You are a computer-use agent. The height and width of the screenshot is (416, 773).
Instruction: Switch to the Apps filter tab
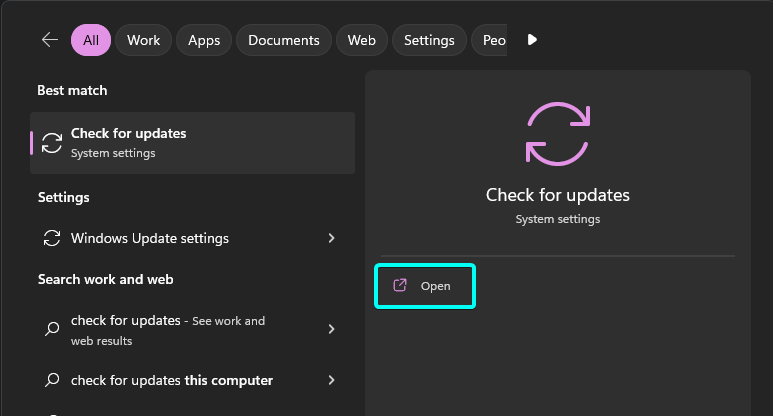pyautogui.click(x=204, y=40)
